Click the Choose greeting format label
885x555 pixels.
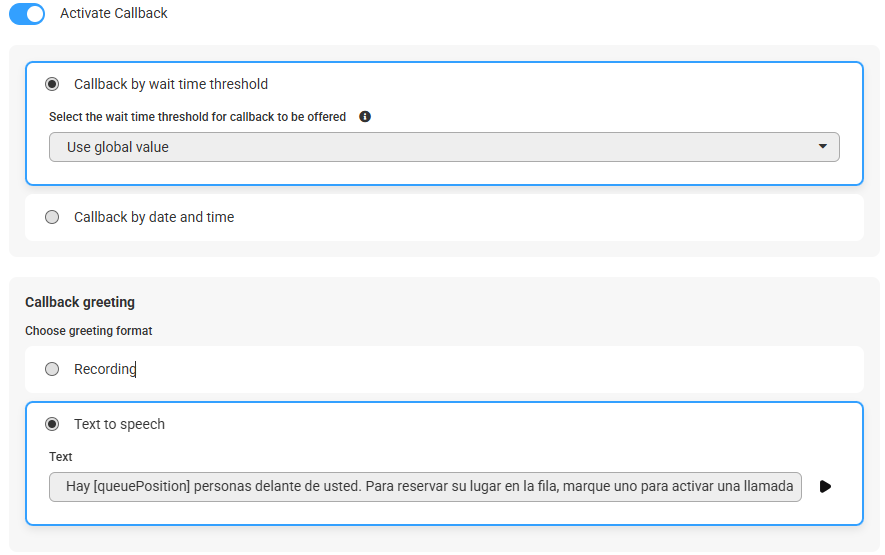pyautogui.click(x=89, y=331)
